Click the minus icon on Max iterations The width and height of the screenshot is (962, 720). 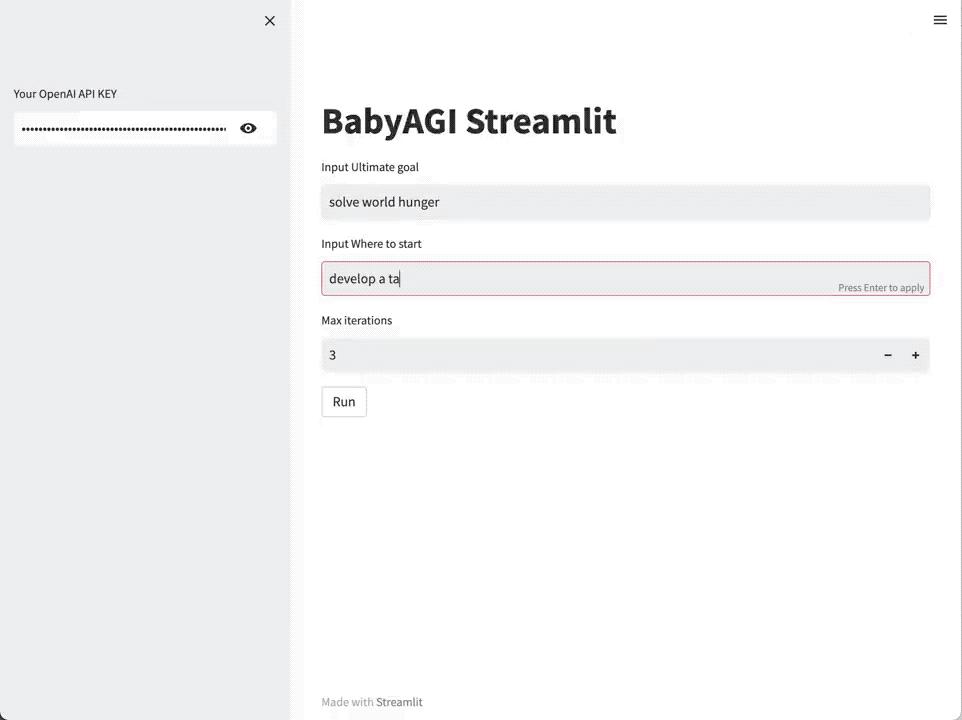(x=887, y=354)
